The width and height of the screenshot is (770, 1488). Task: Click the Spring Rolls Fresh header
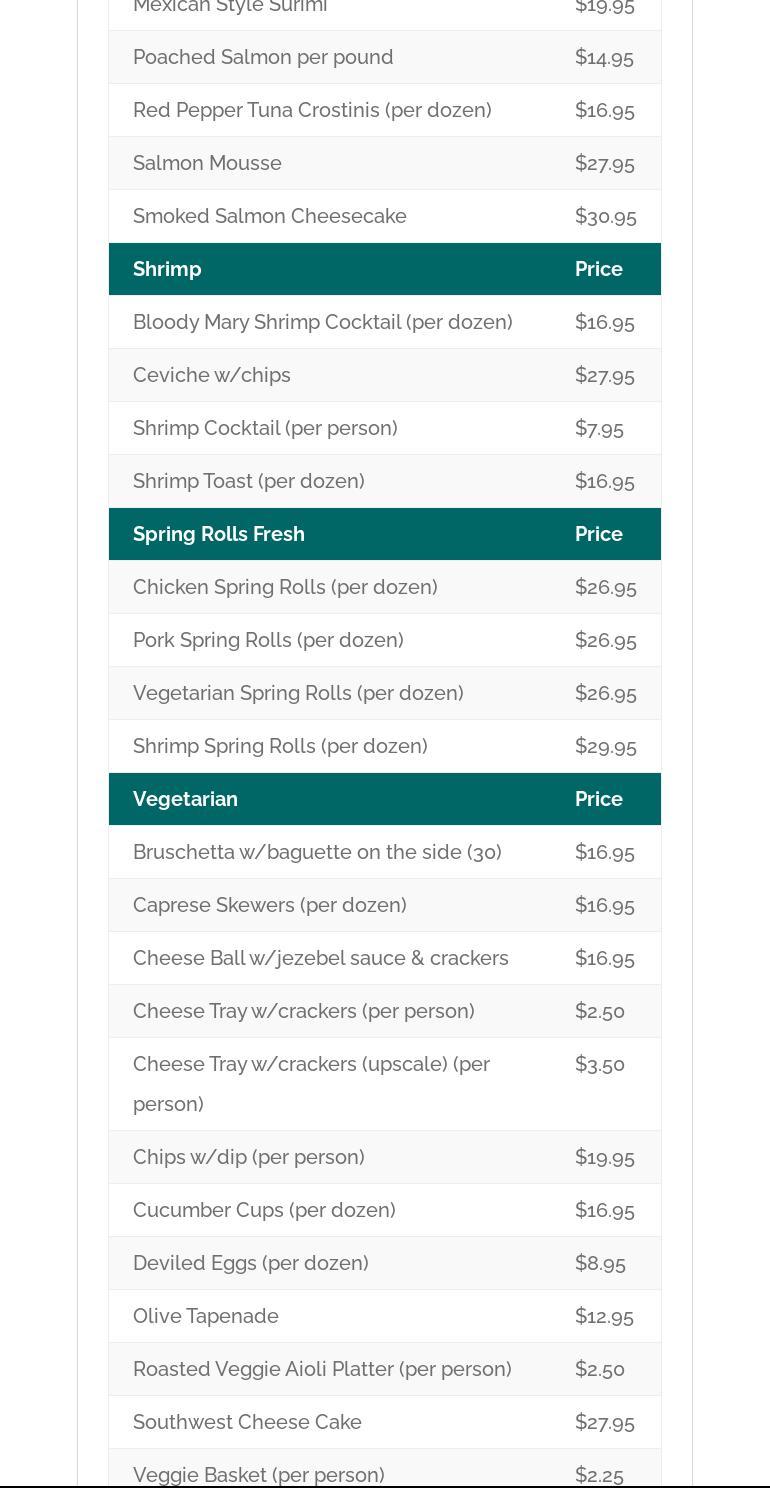tap(218, 534)
